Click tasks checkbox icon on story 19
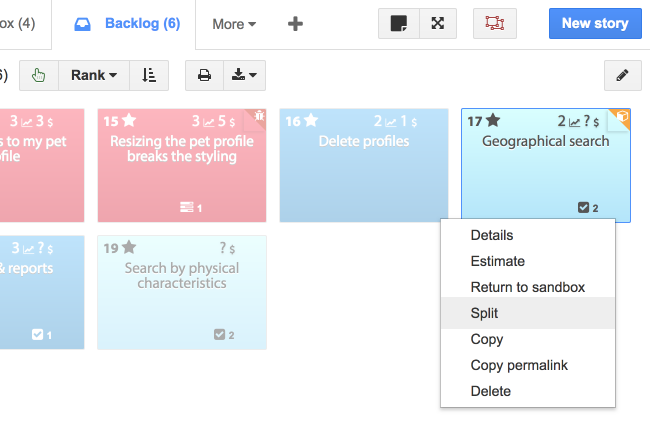The height and width of the screenshot is (433, 650). (x=219, y=335)
